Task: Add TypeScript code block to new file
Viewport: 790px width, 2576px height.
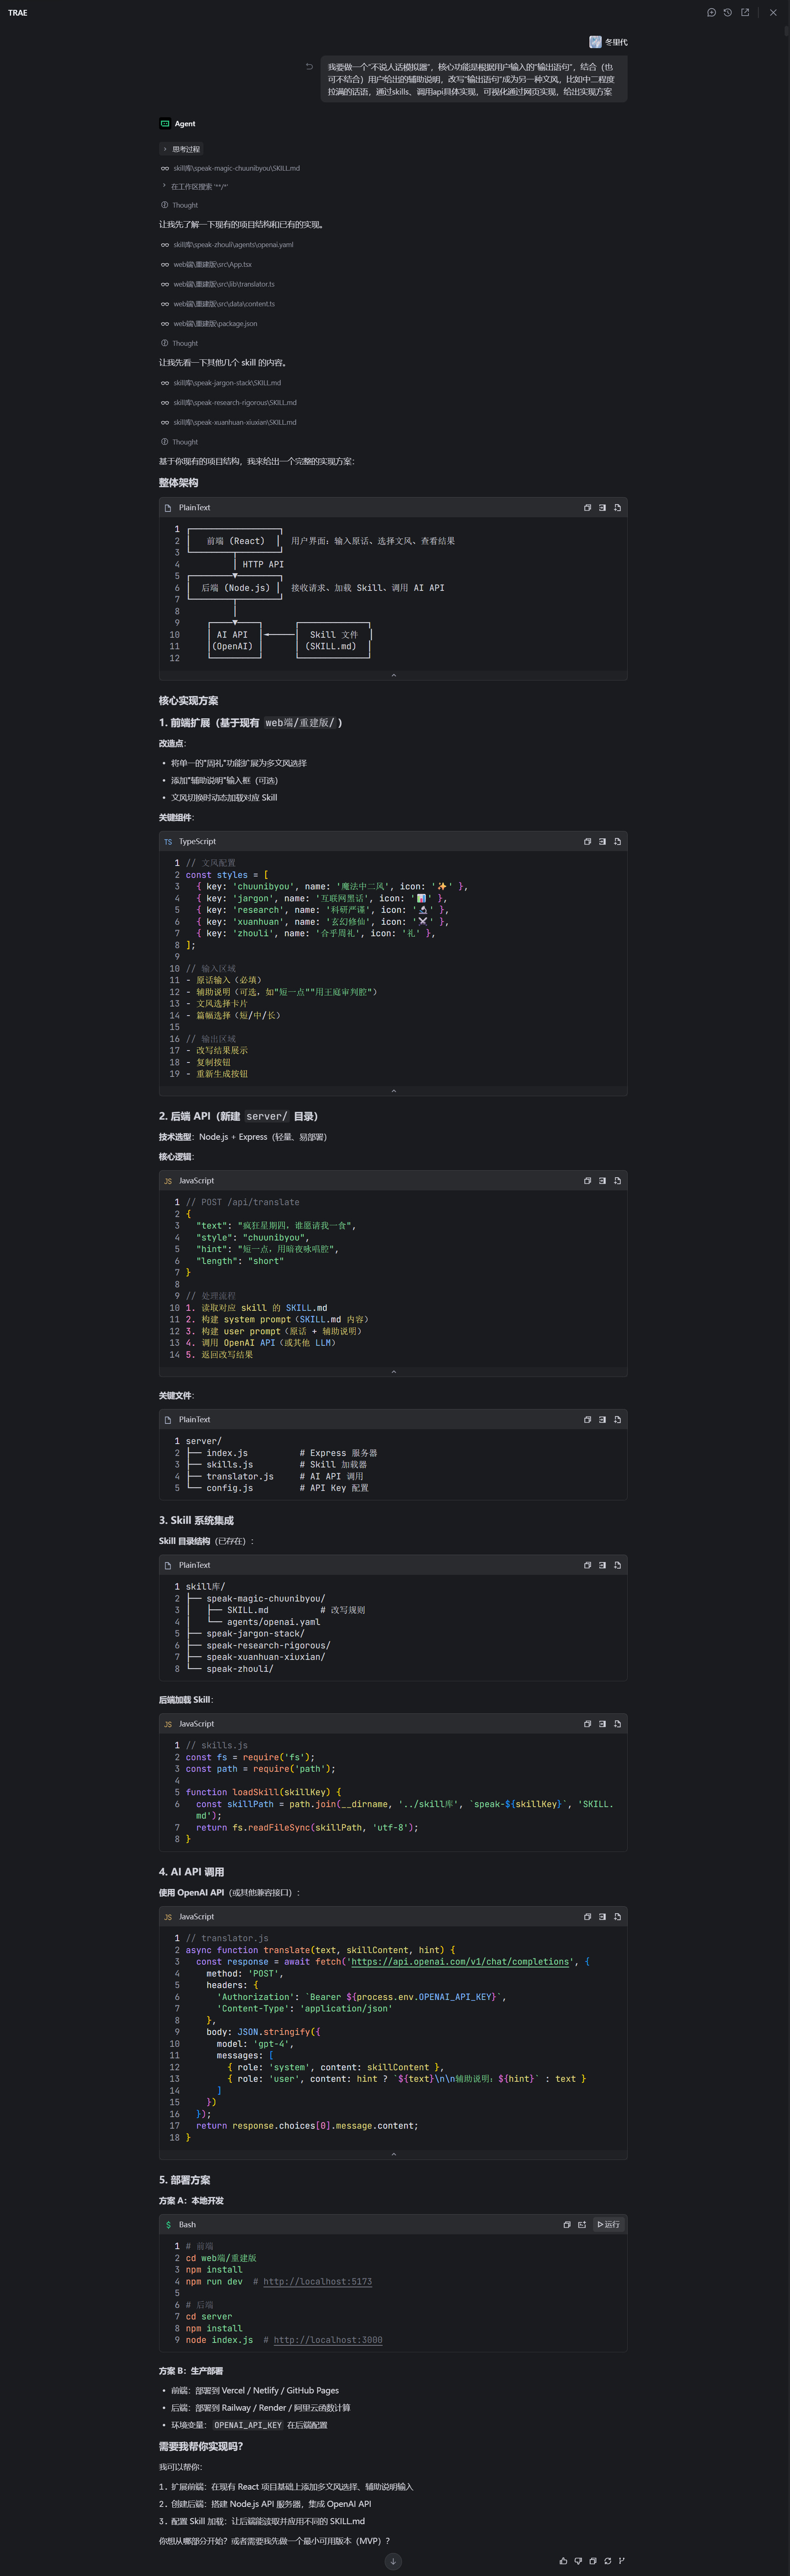Action: click(617, 842)
